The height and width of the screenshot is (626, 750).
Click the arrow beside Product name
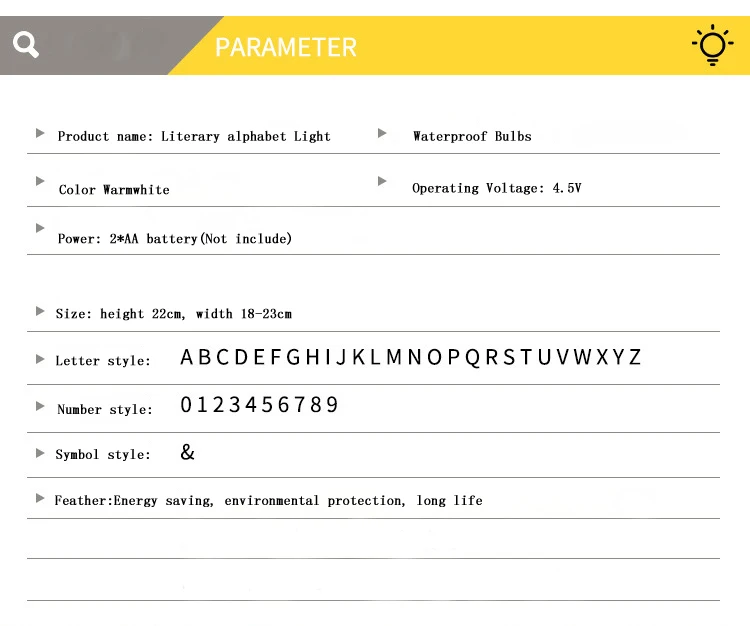point(40,133)
